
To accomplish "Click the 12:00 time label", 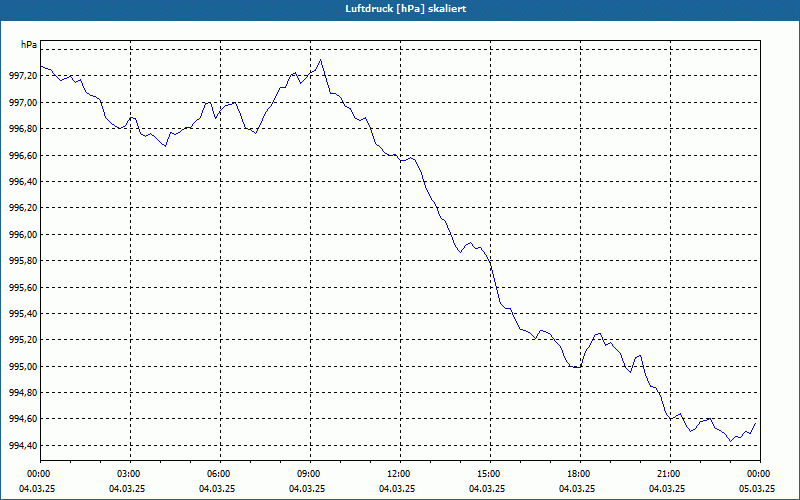I will pyautogui.click(x=400, y=474).
